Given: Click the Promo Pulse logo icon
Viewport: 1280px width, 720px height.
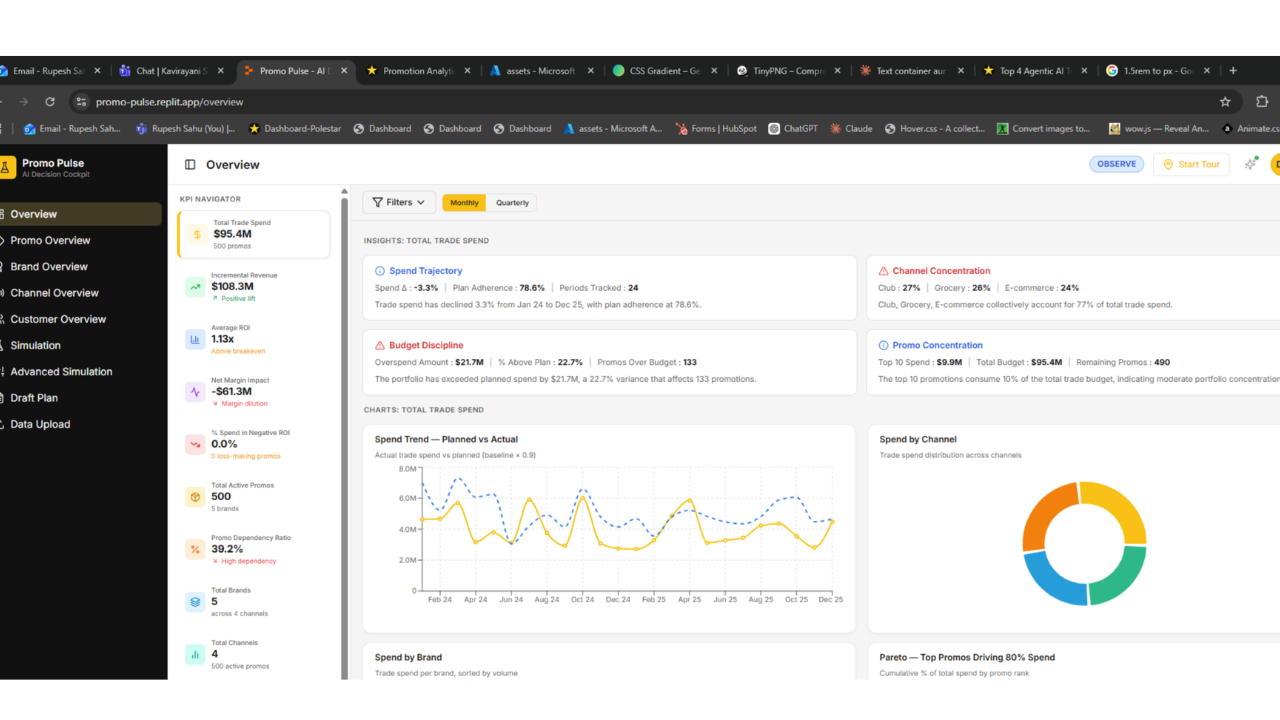Looking at the screenshot, I should click(x=7, y=167).
